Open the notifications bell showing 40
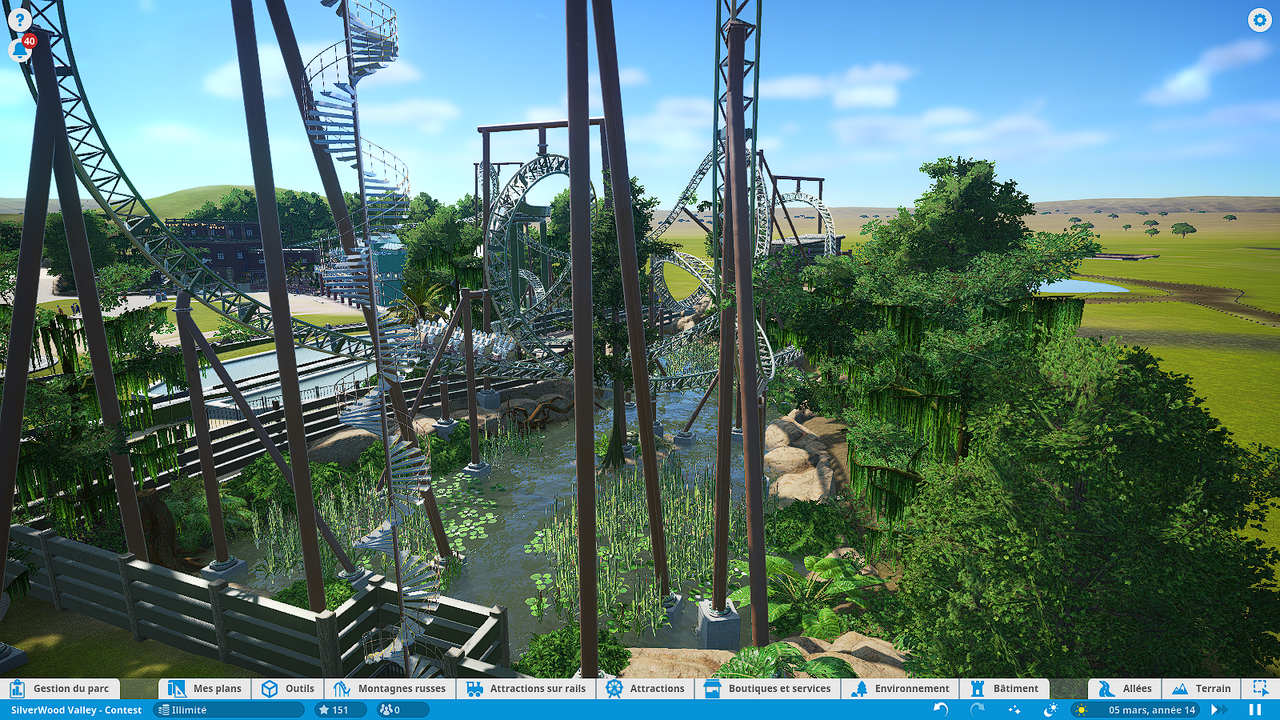Viewport: 1280px width, 720px height. tap(21, 49)
